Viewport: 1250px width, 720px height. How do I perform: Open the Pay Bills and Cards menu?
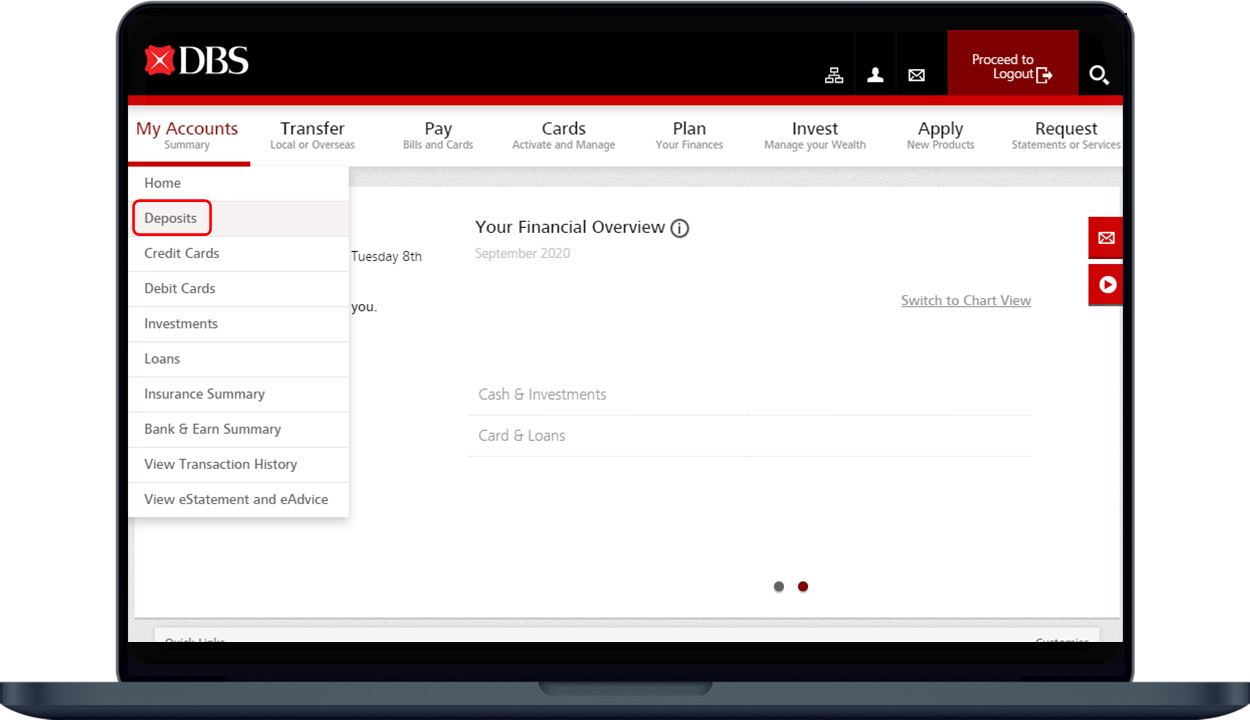coord(438,135)
